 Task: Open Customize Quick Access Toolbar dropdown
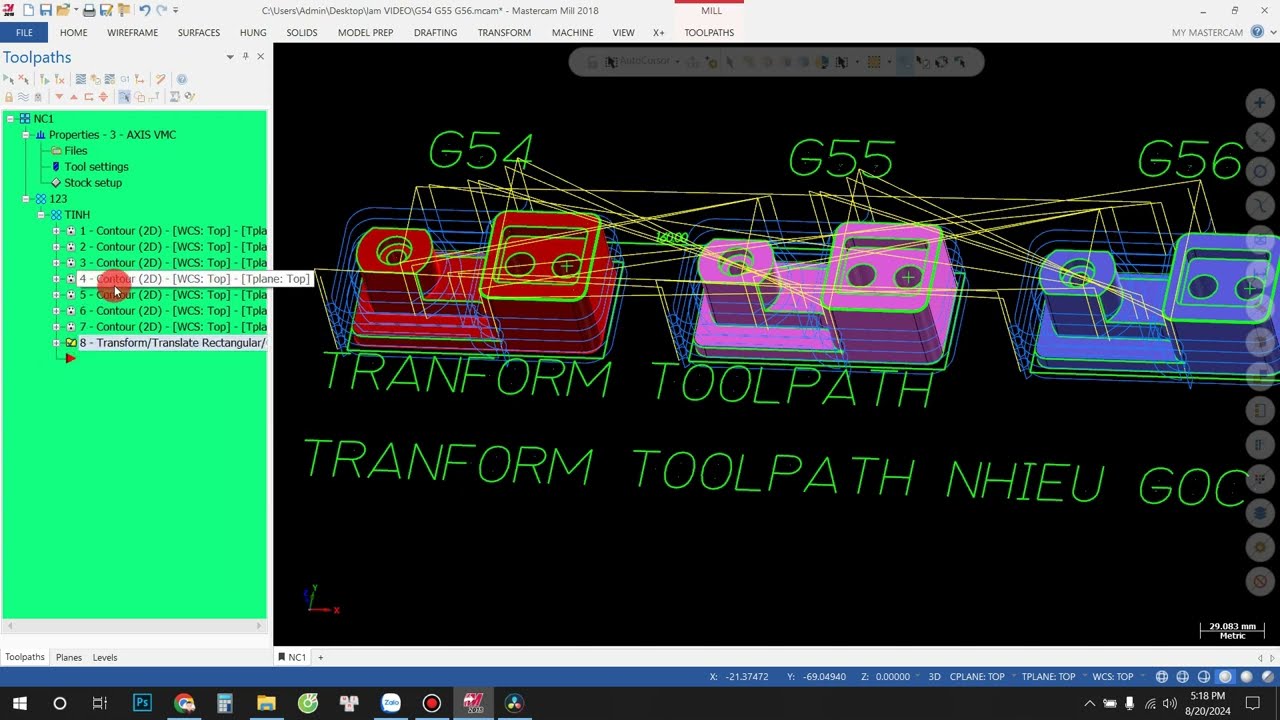click(176, 10)
